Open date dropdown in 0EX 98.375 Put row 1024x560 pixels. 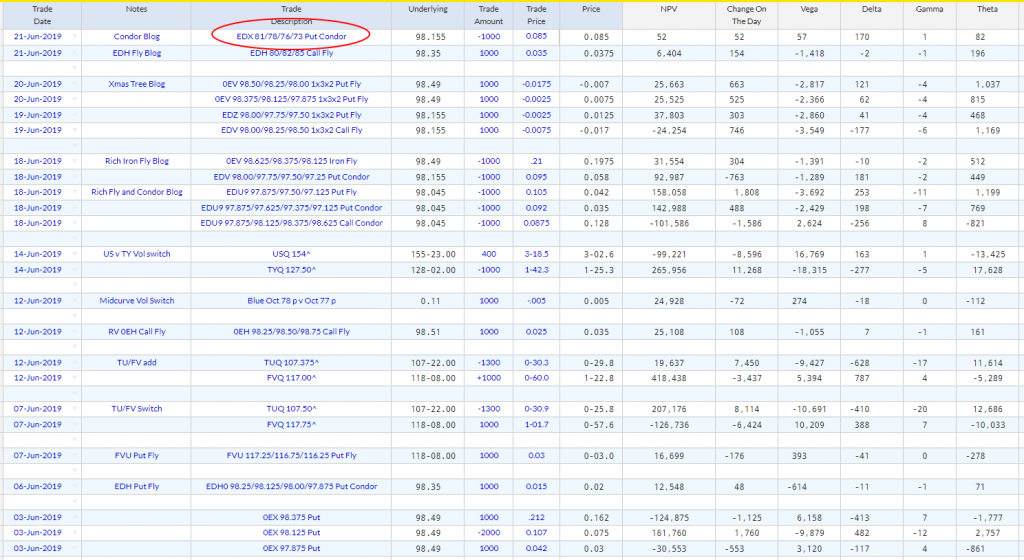(x=74, y=518)
